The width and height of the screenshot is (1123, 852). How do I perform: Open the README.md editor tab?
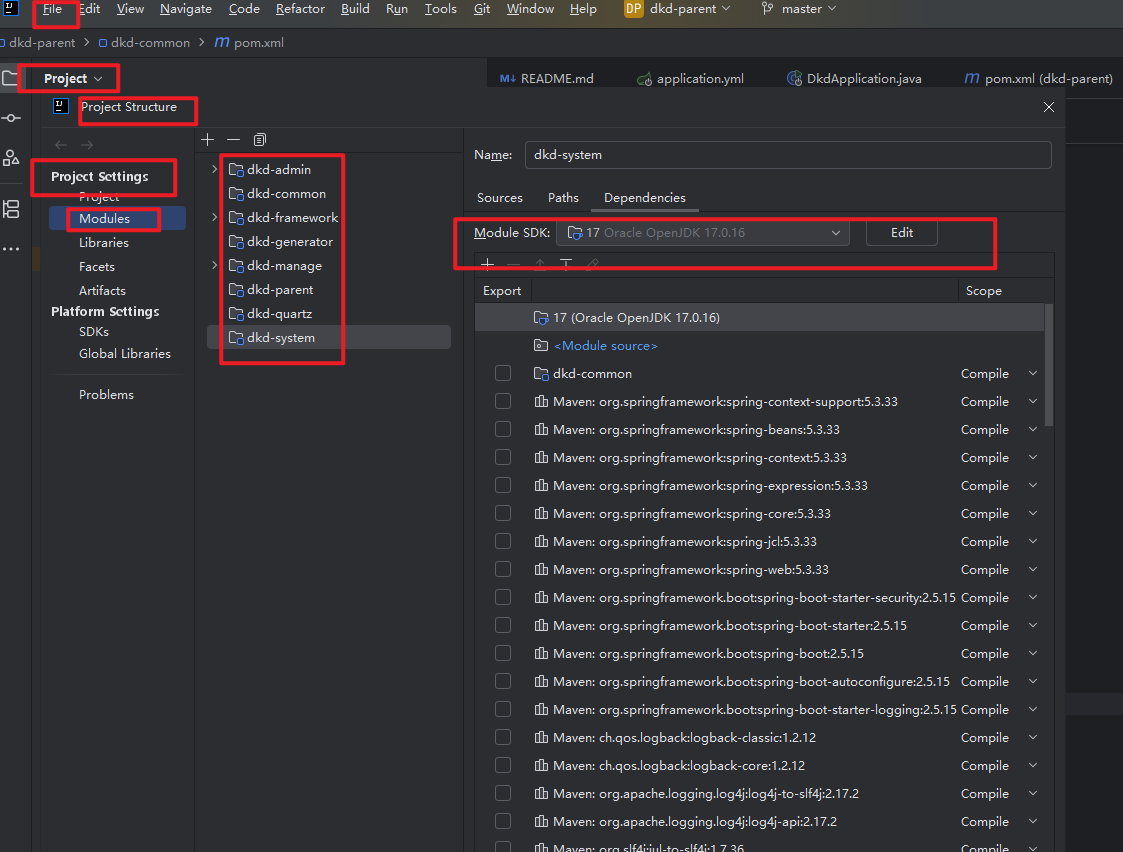(x=547, y=79)
